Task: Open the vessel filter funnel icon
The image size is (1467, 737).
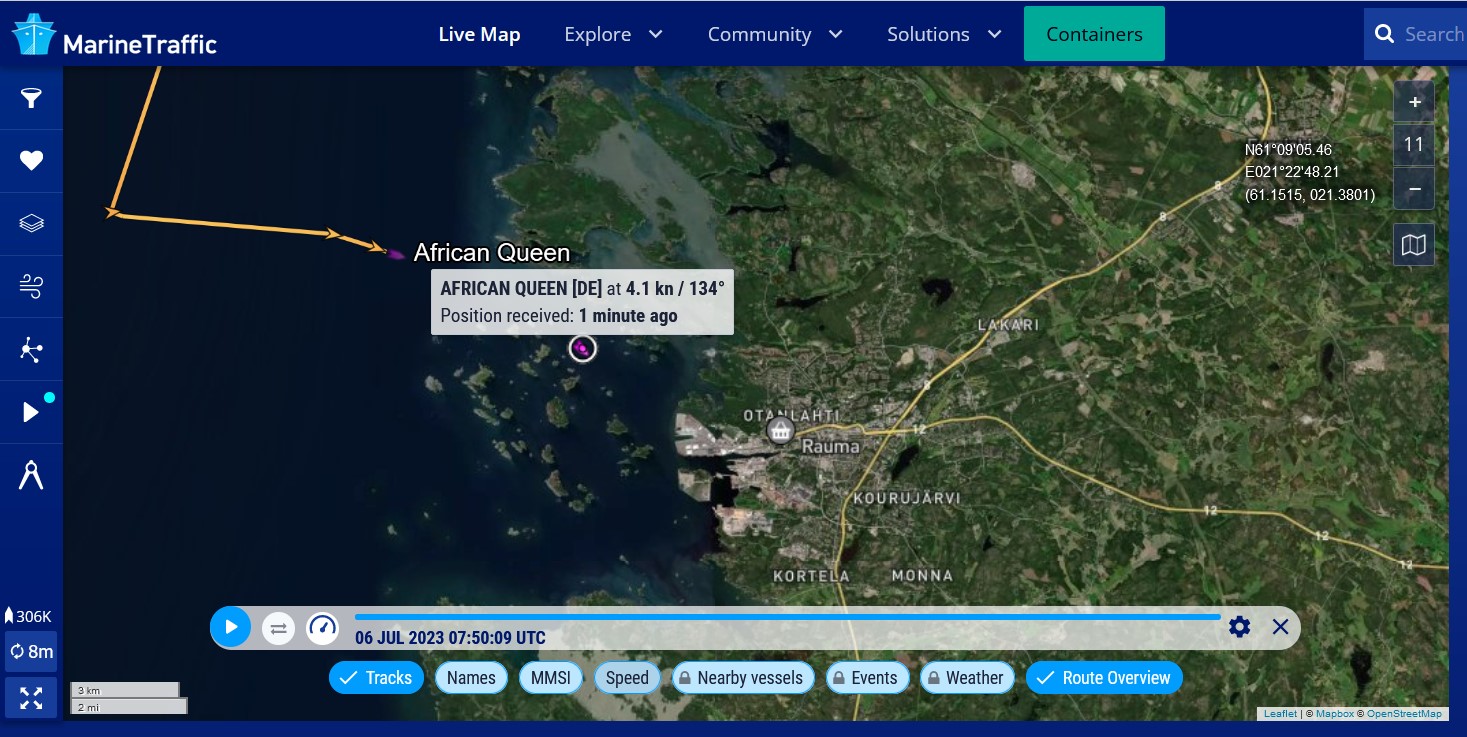Action: click(31, 97)
